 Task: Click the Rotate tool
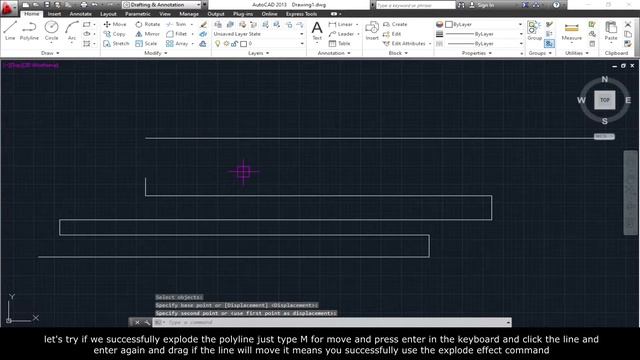tap(147, 24)
